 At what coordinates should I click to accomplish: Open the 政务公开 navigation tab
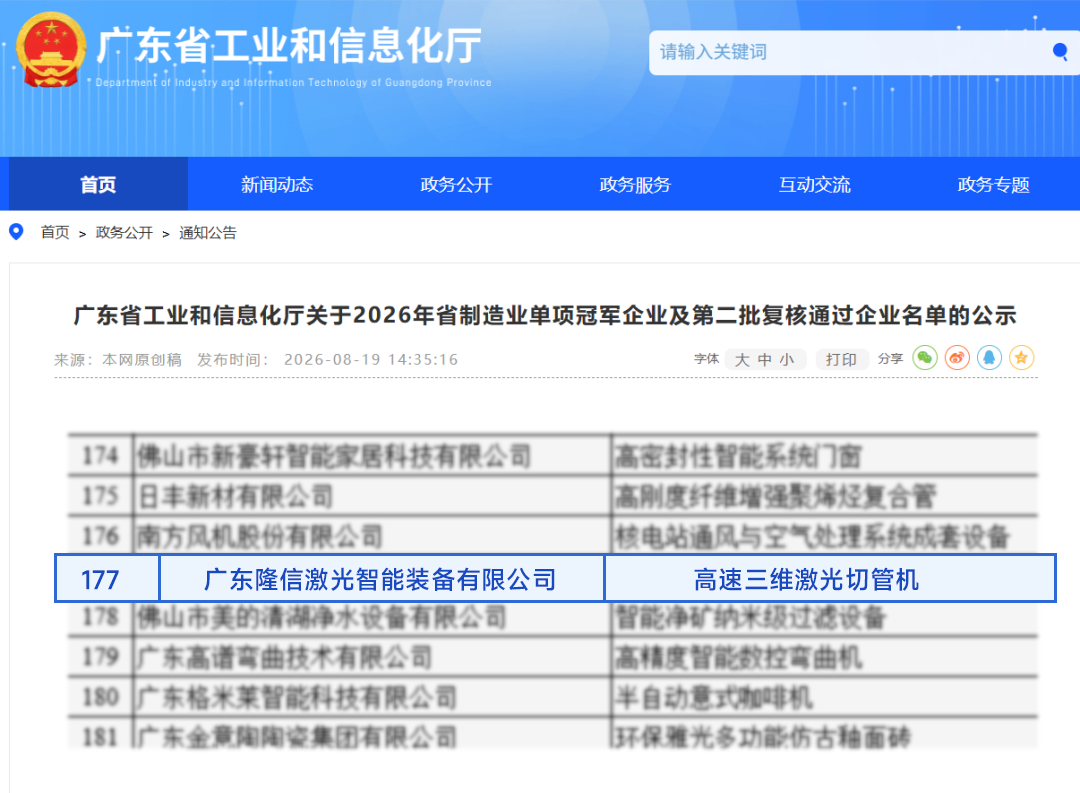(456, 184)
